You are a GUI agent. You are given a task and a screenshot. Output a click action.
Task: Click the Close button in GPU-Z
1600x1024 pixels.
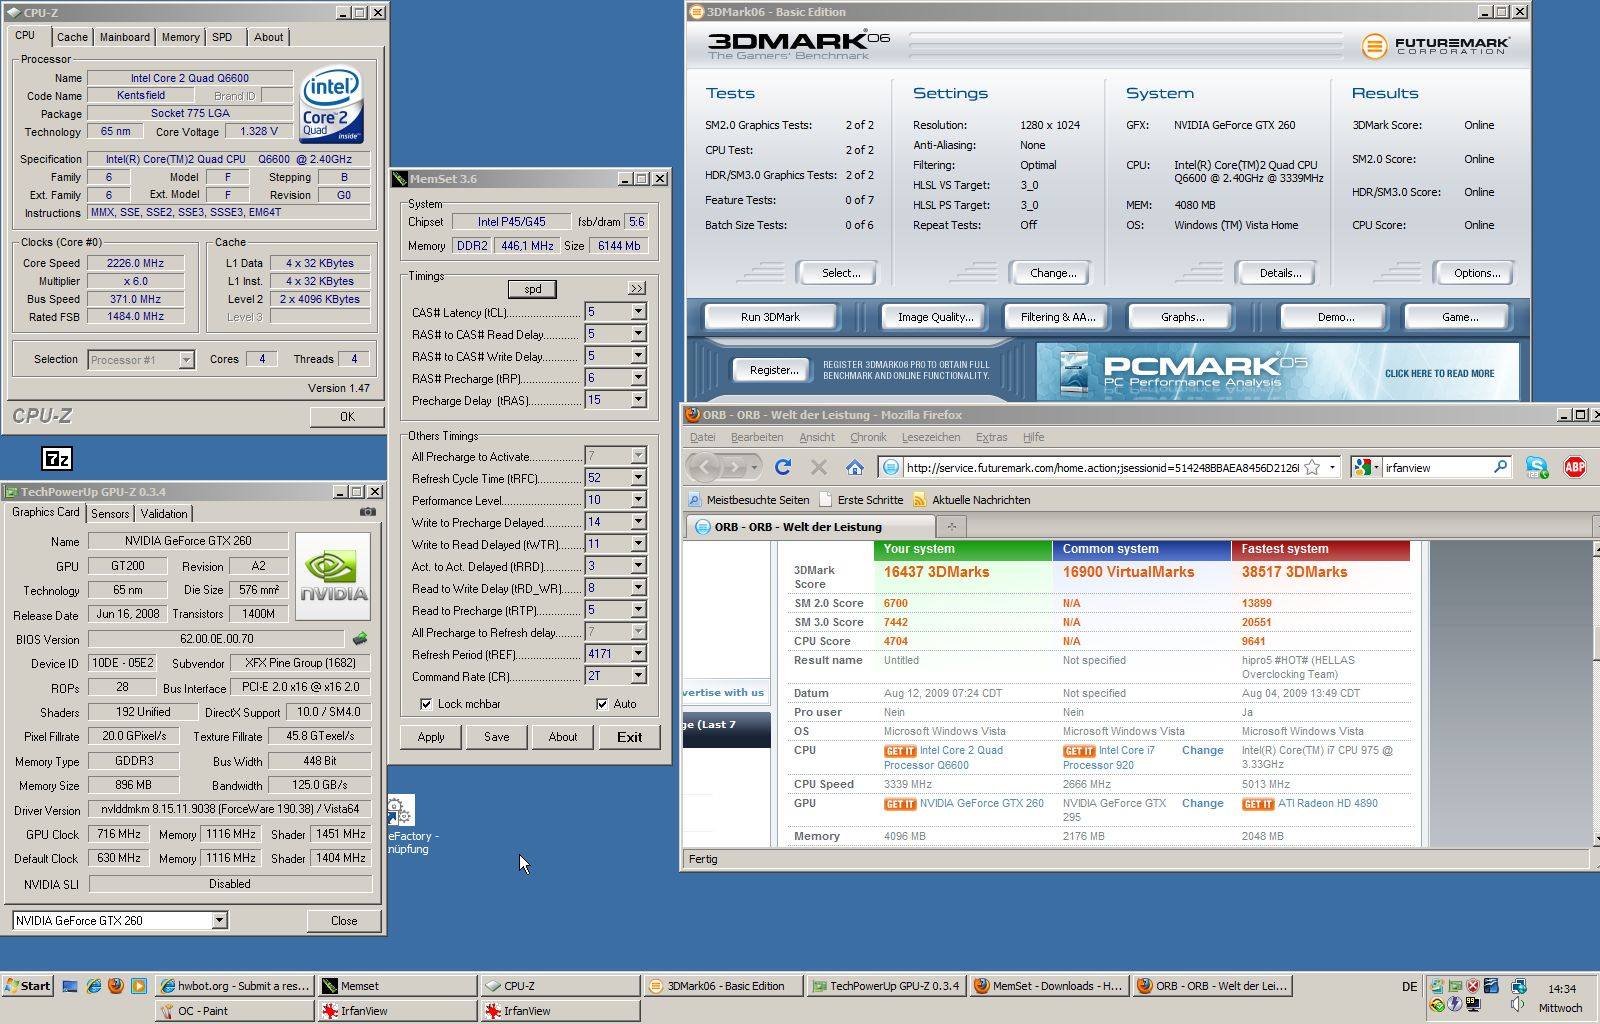point(344,921)
